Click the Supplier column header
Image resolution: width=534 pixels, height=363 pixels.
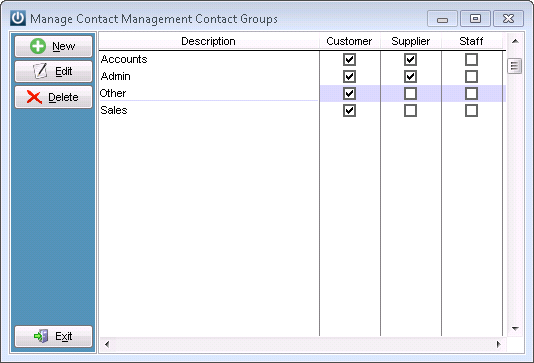pos(411,41)
